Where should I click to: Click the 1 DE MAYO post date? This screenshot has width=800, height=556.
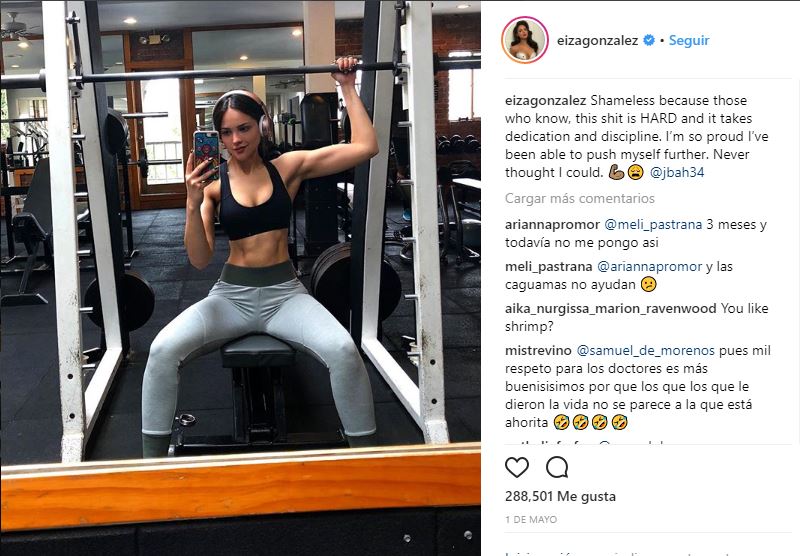click(531, 519)
